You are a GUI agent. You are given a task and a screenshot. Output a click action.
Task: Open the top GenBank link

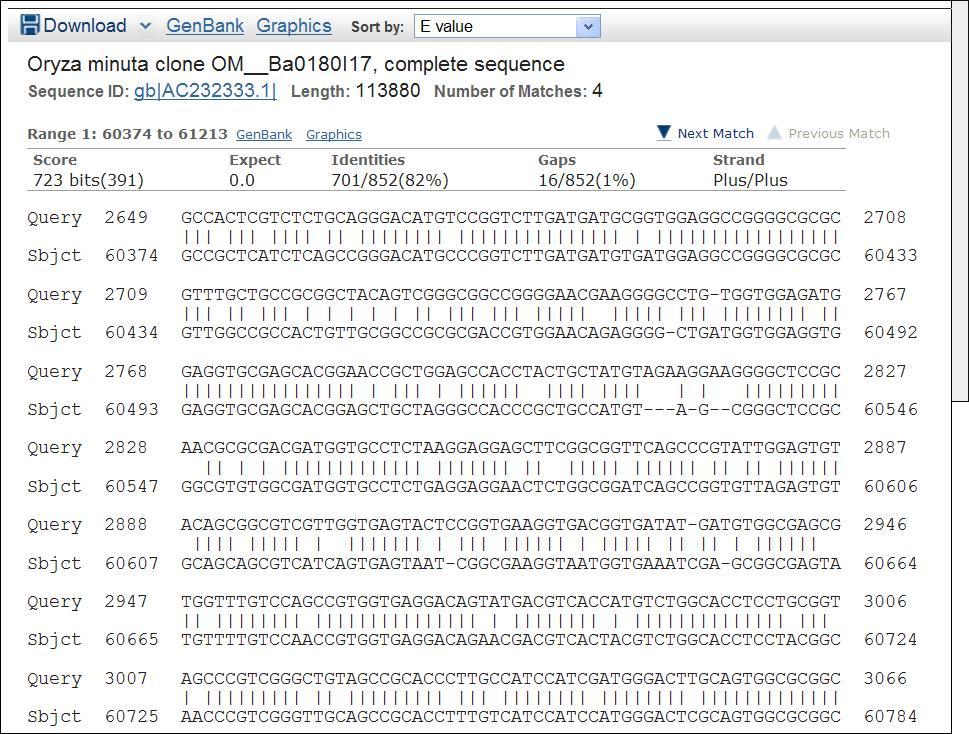[205, 25]
